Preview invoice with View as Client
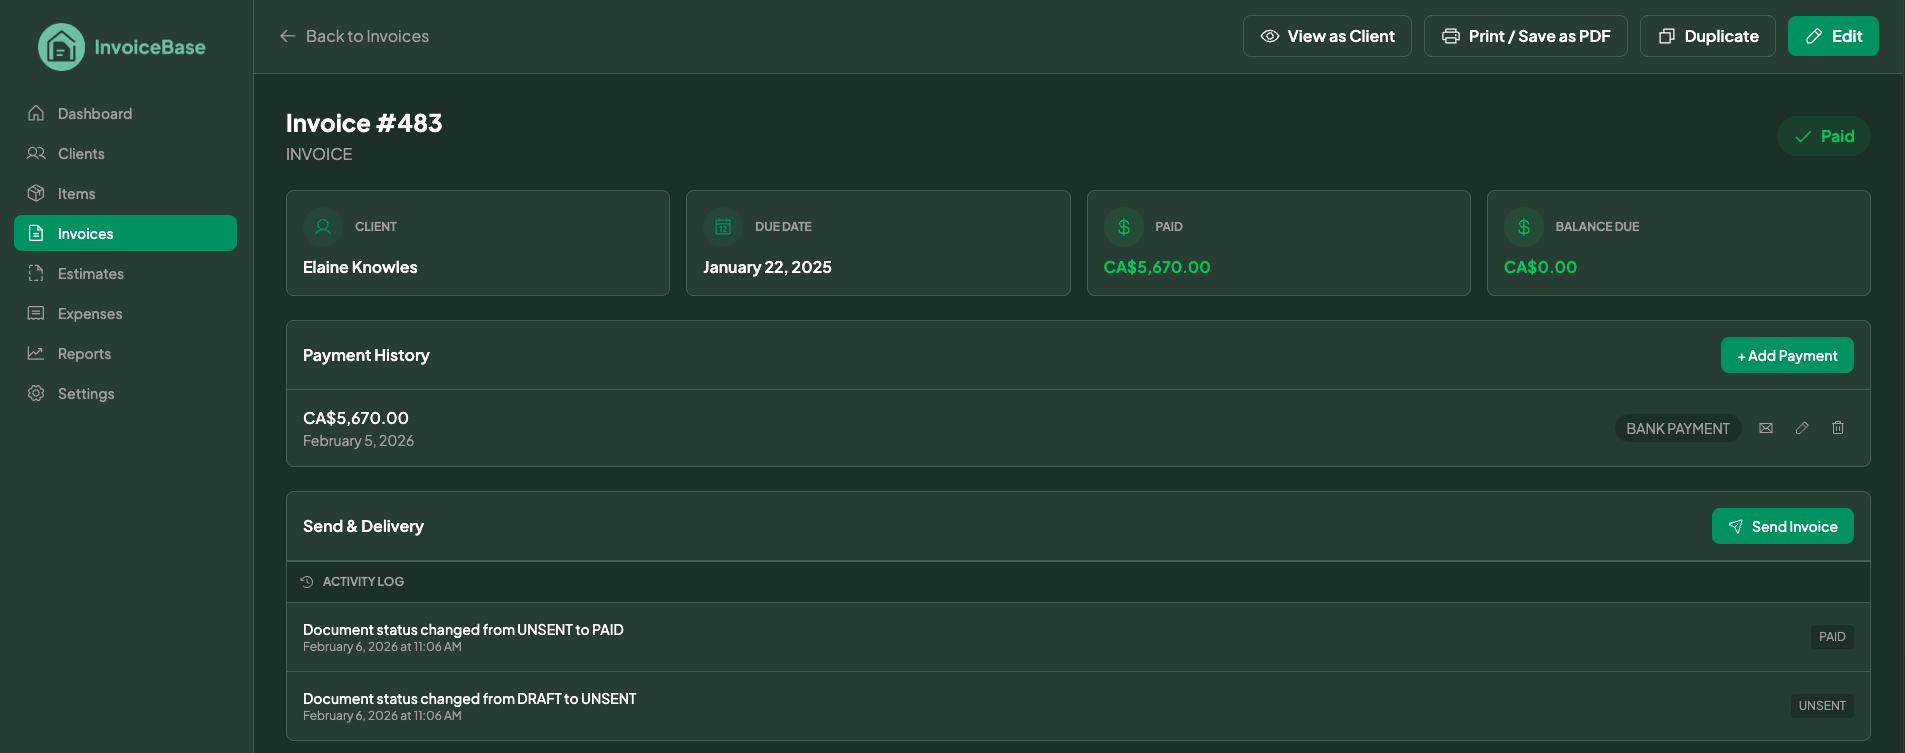The image size is (1905, 753). [1327, 36]
